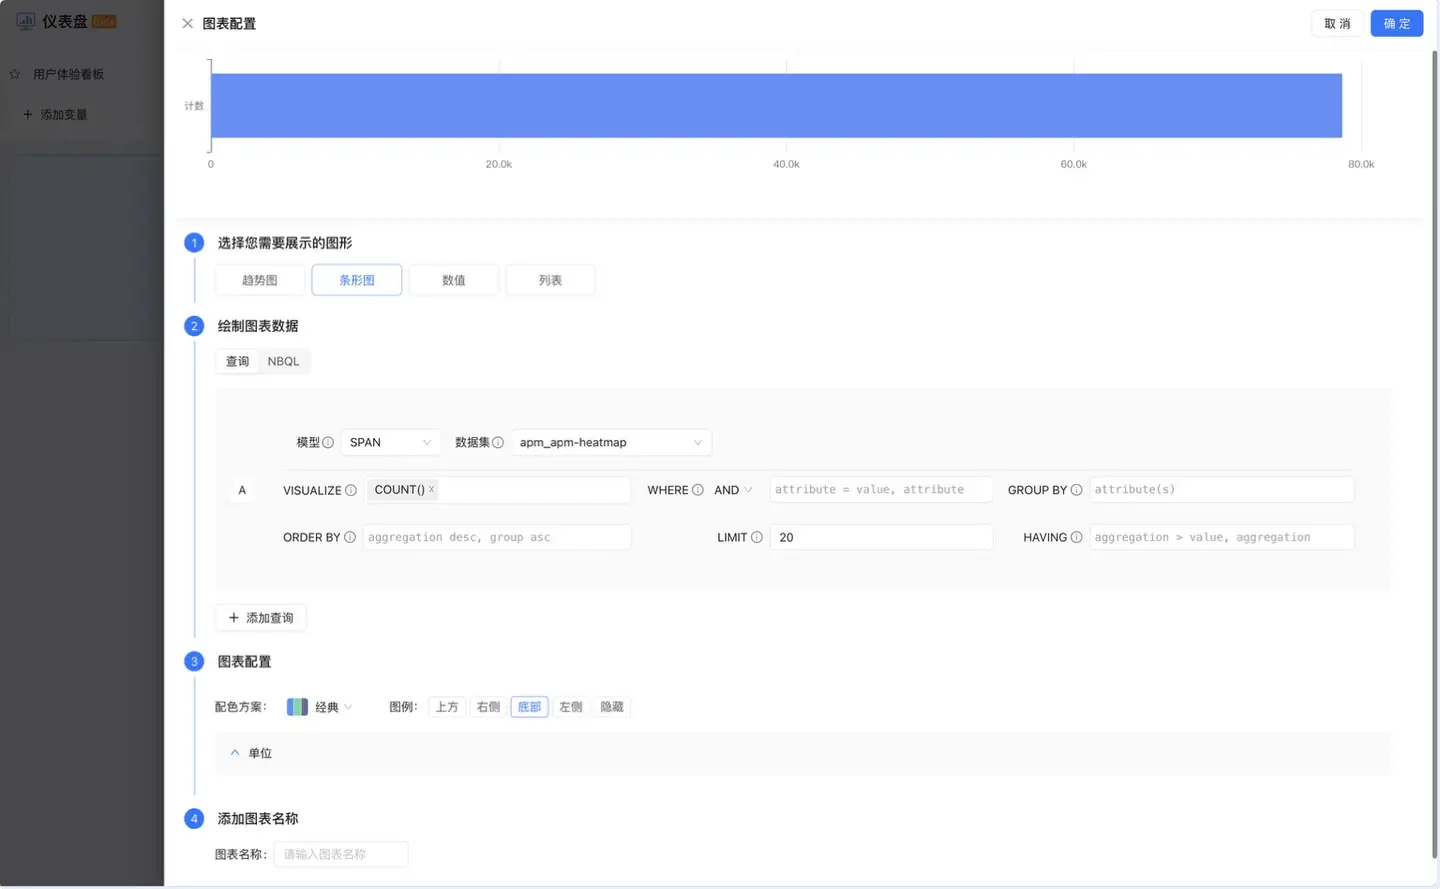Open the SPAN model dropdown
Image resolution: width=1440 pixels, height=889 pixels.
point(390,442)
